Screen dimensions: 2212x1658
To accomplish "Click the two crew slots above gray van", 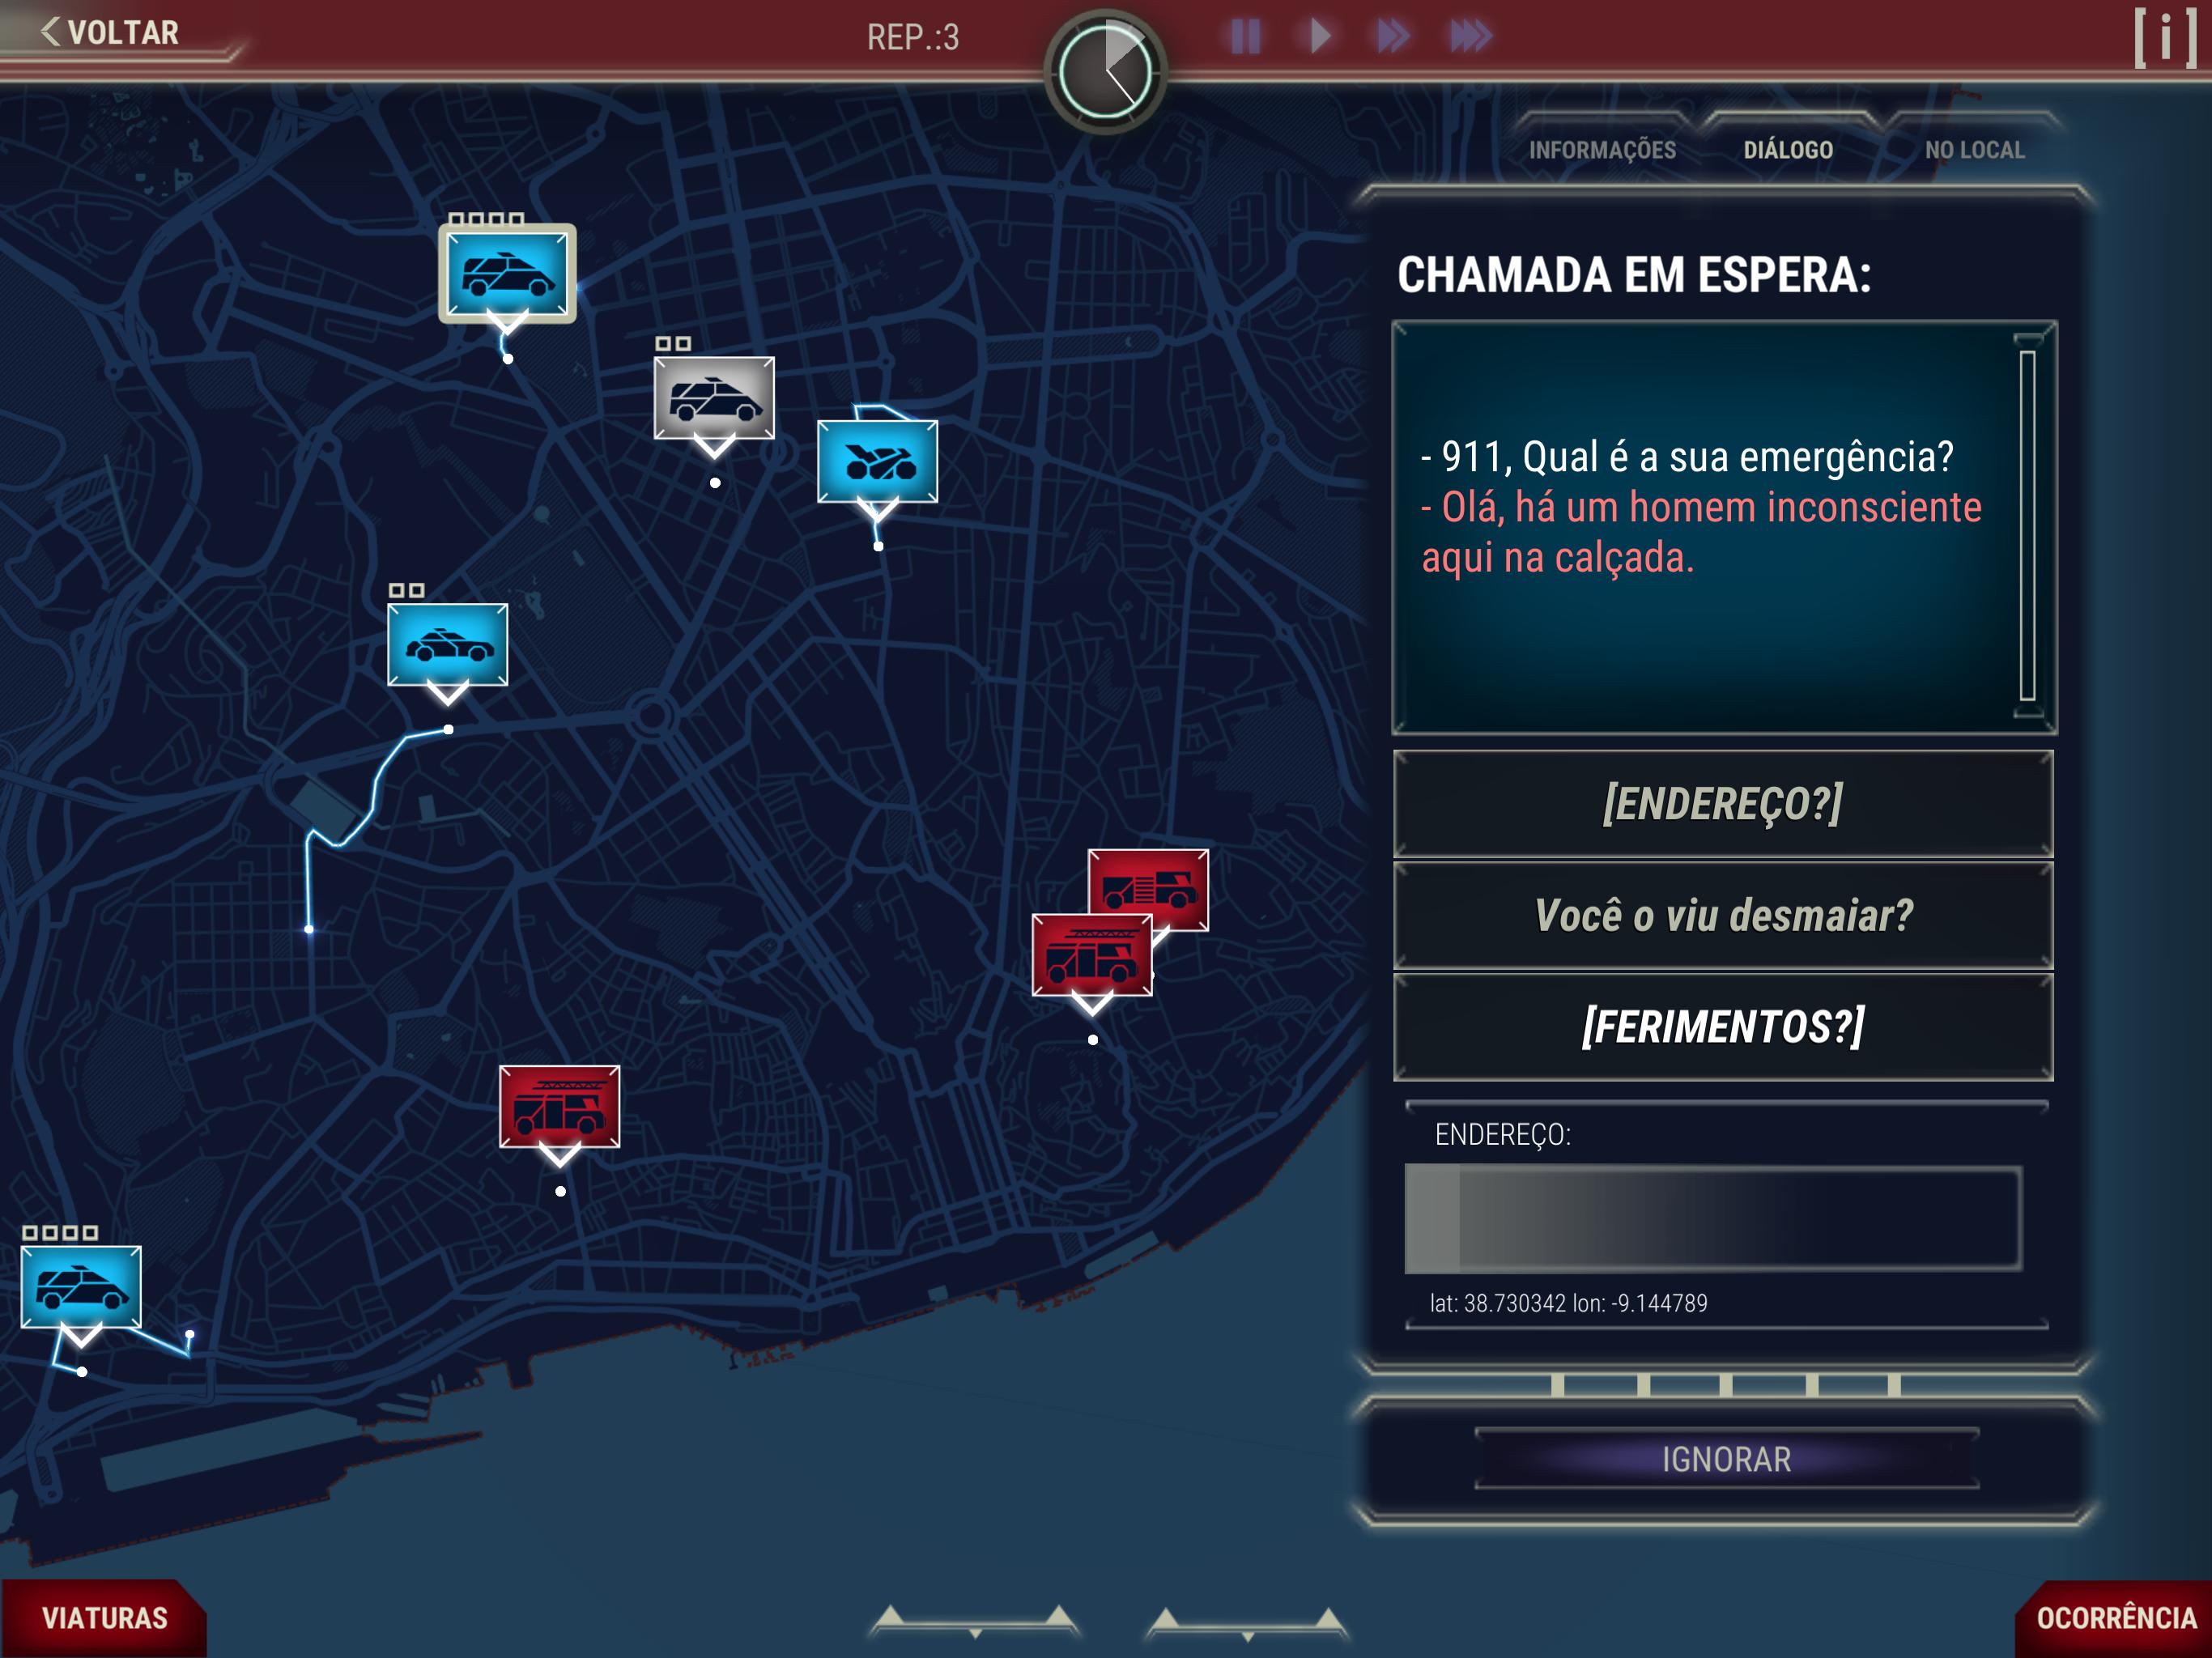I will [x=673, y=343].
